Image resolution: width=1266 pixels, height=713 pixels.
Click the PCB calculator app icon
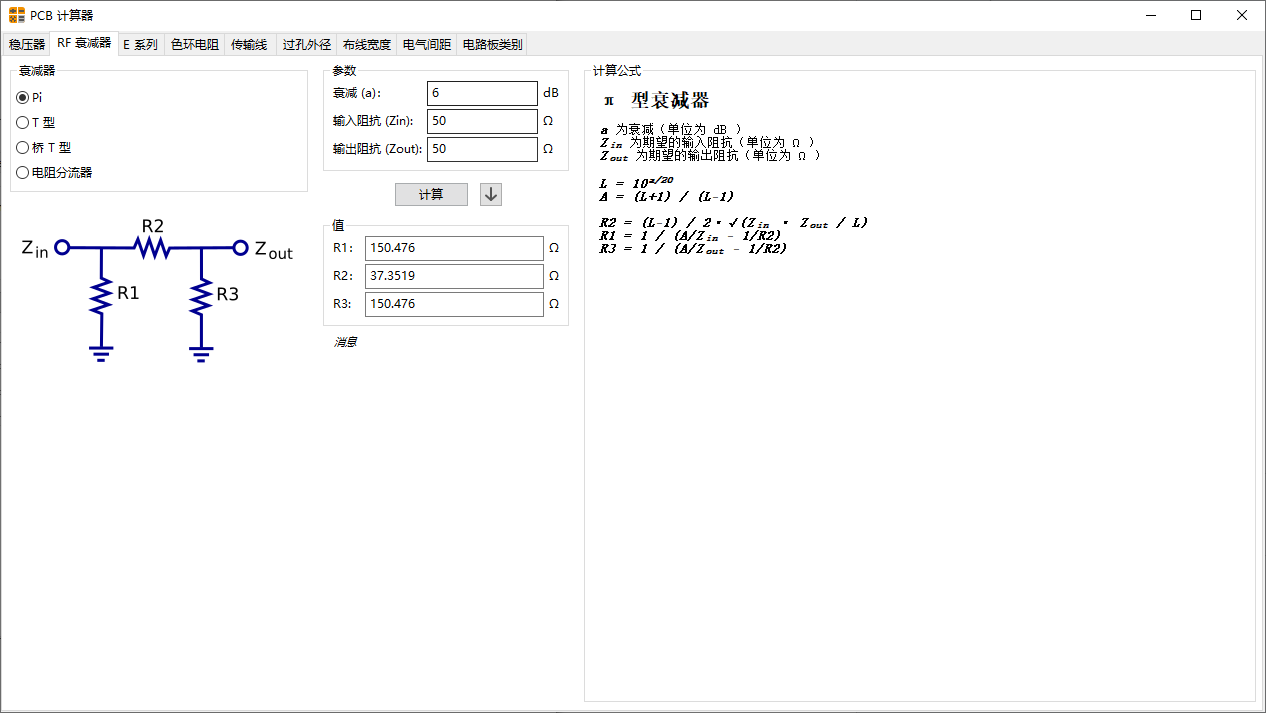[x=16, y=15]
